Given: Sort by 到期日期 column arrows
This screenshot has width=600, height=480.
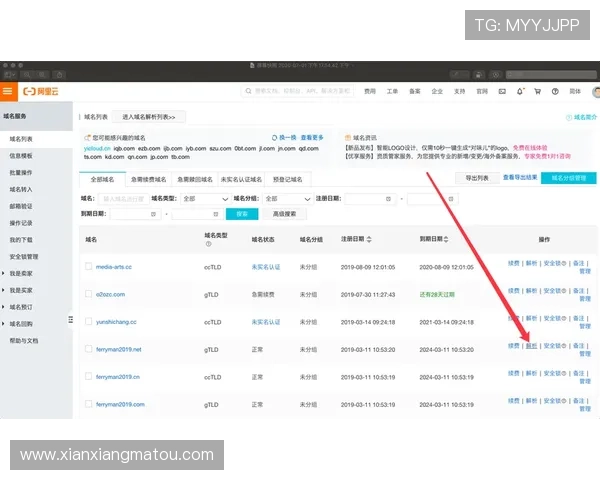Looking at the screenshot, I should (446, 239).
